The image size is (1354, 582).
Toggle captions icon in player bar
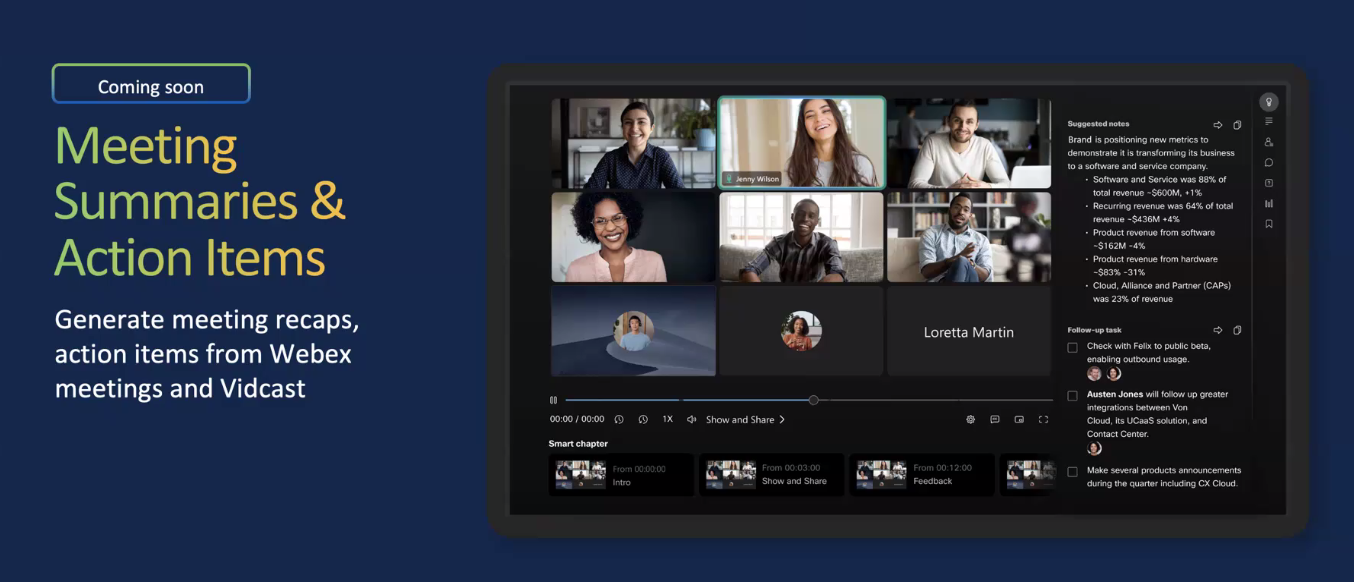[x=995, y=420]
